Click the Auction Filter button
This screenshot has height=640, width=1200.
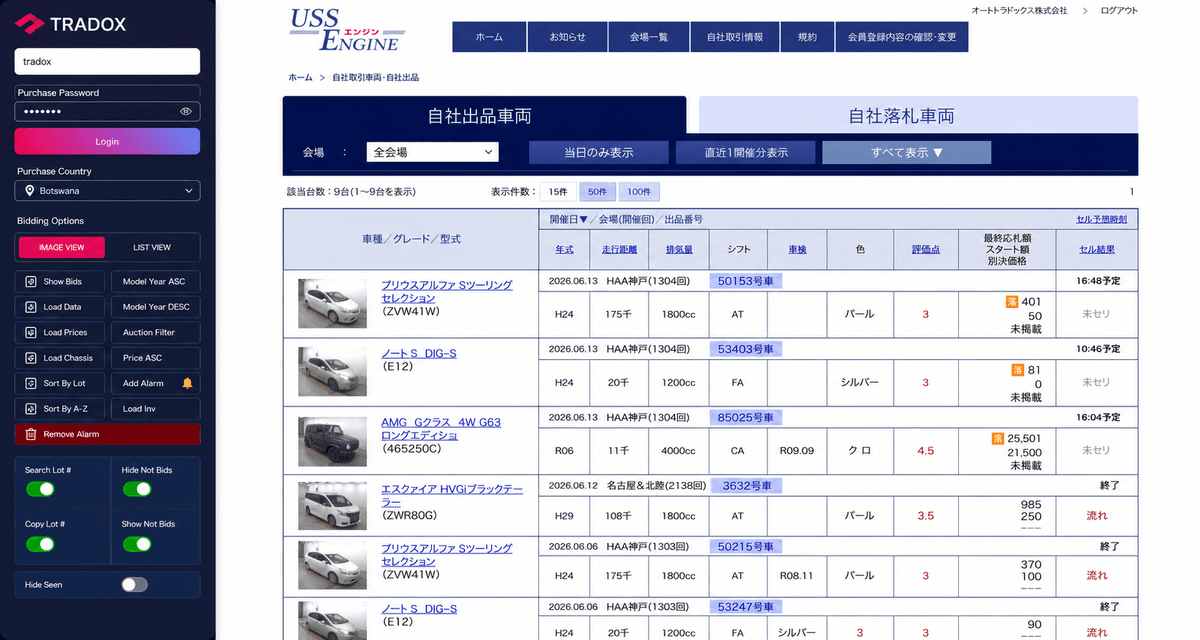coord(154,332)
